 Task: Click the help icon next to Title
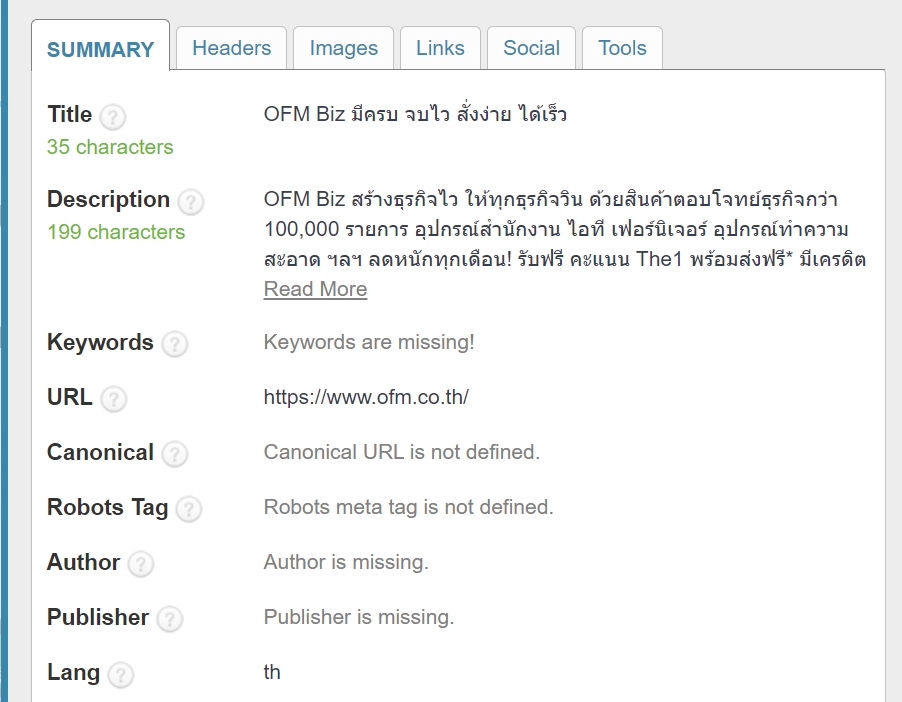click(113, 117)
